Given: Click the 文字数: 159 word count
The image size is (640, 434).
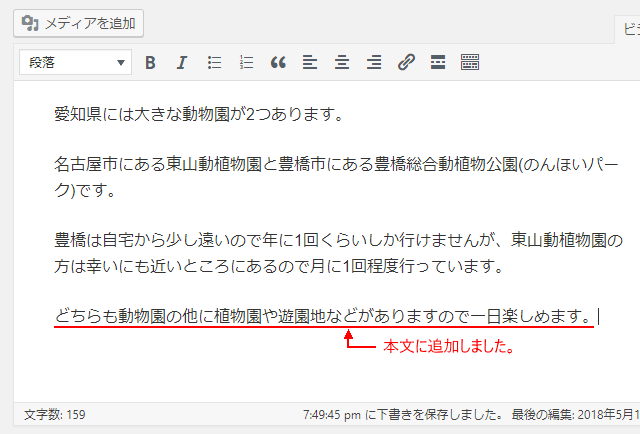Looking at the screenshot, I should [x=55, y=415].
